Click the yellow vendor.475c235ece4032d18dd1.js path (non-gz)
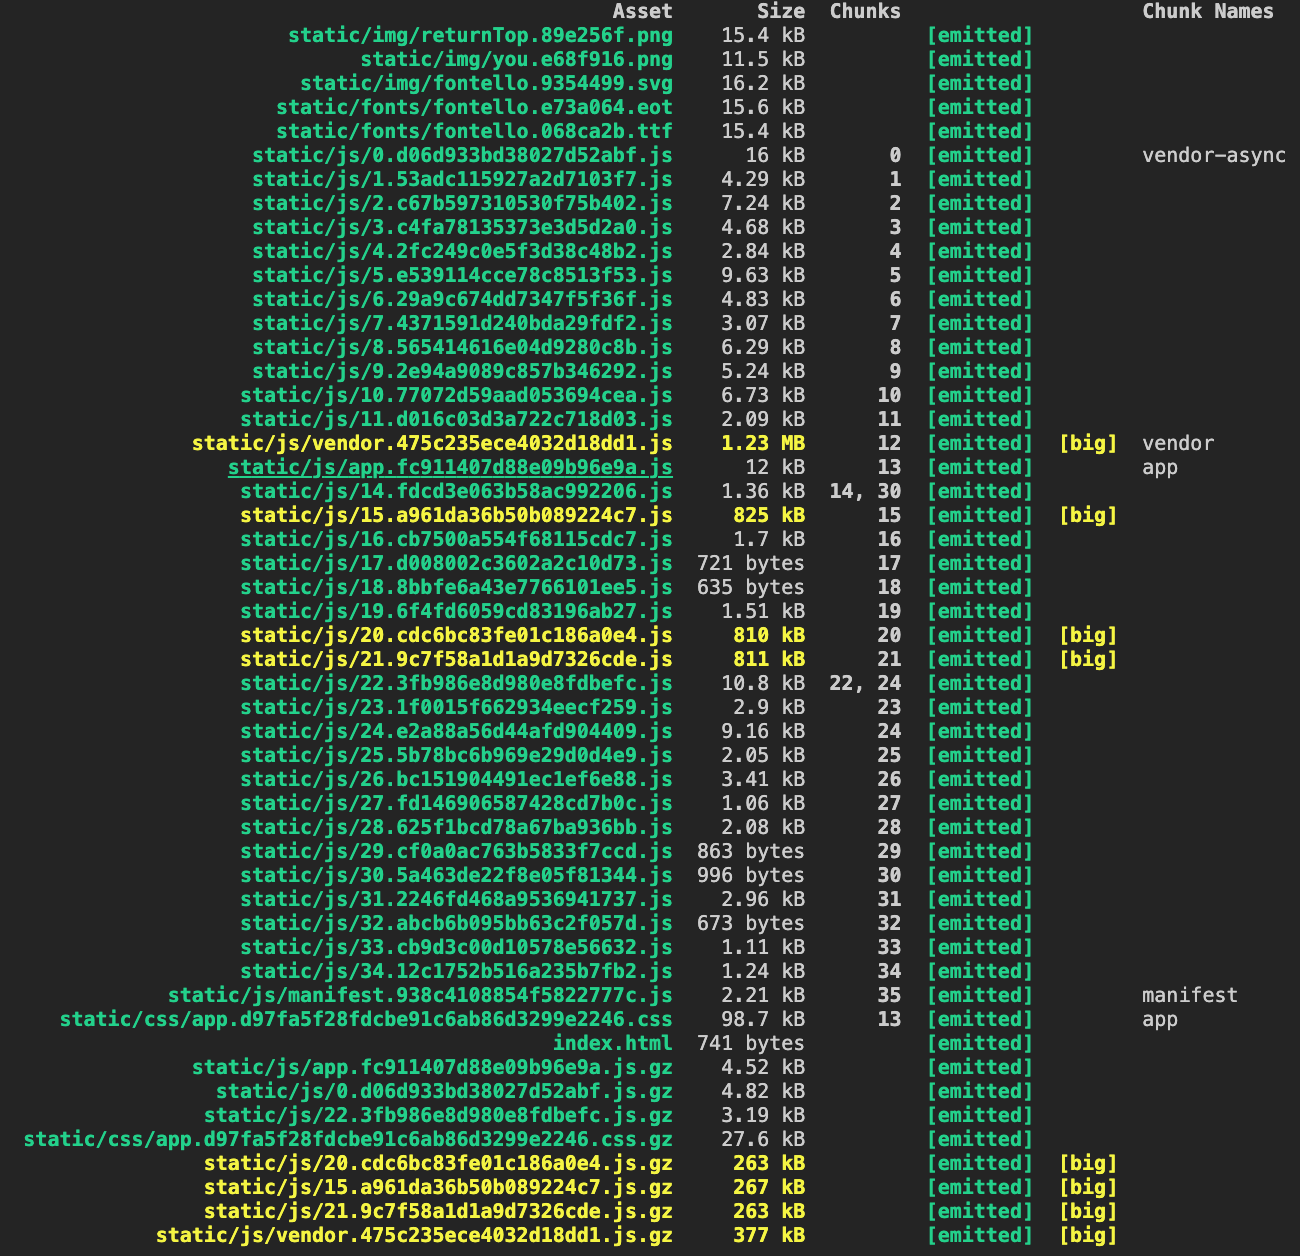The width and height of the screenshot is (1300, 1256). [x=432, y=444]
